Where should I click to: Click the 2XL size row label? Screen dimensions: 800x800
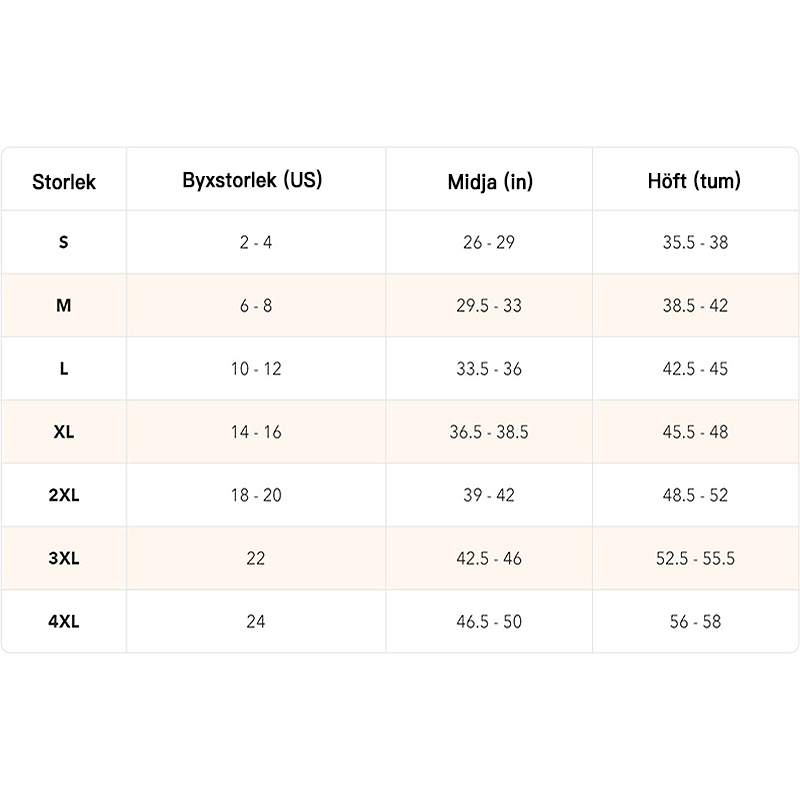64,495
